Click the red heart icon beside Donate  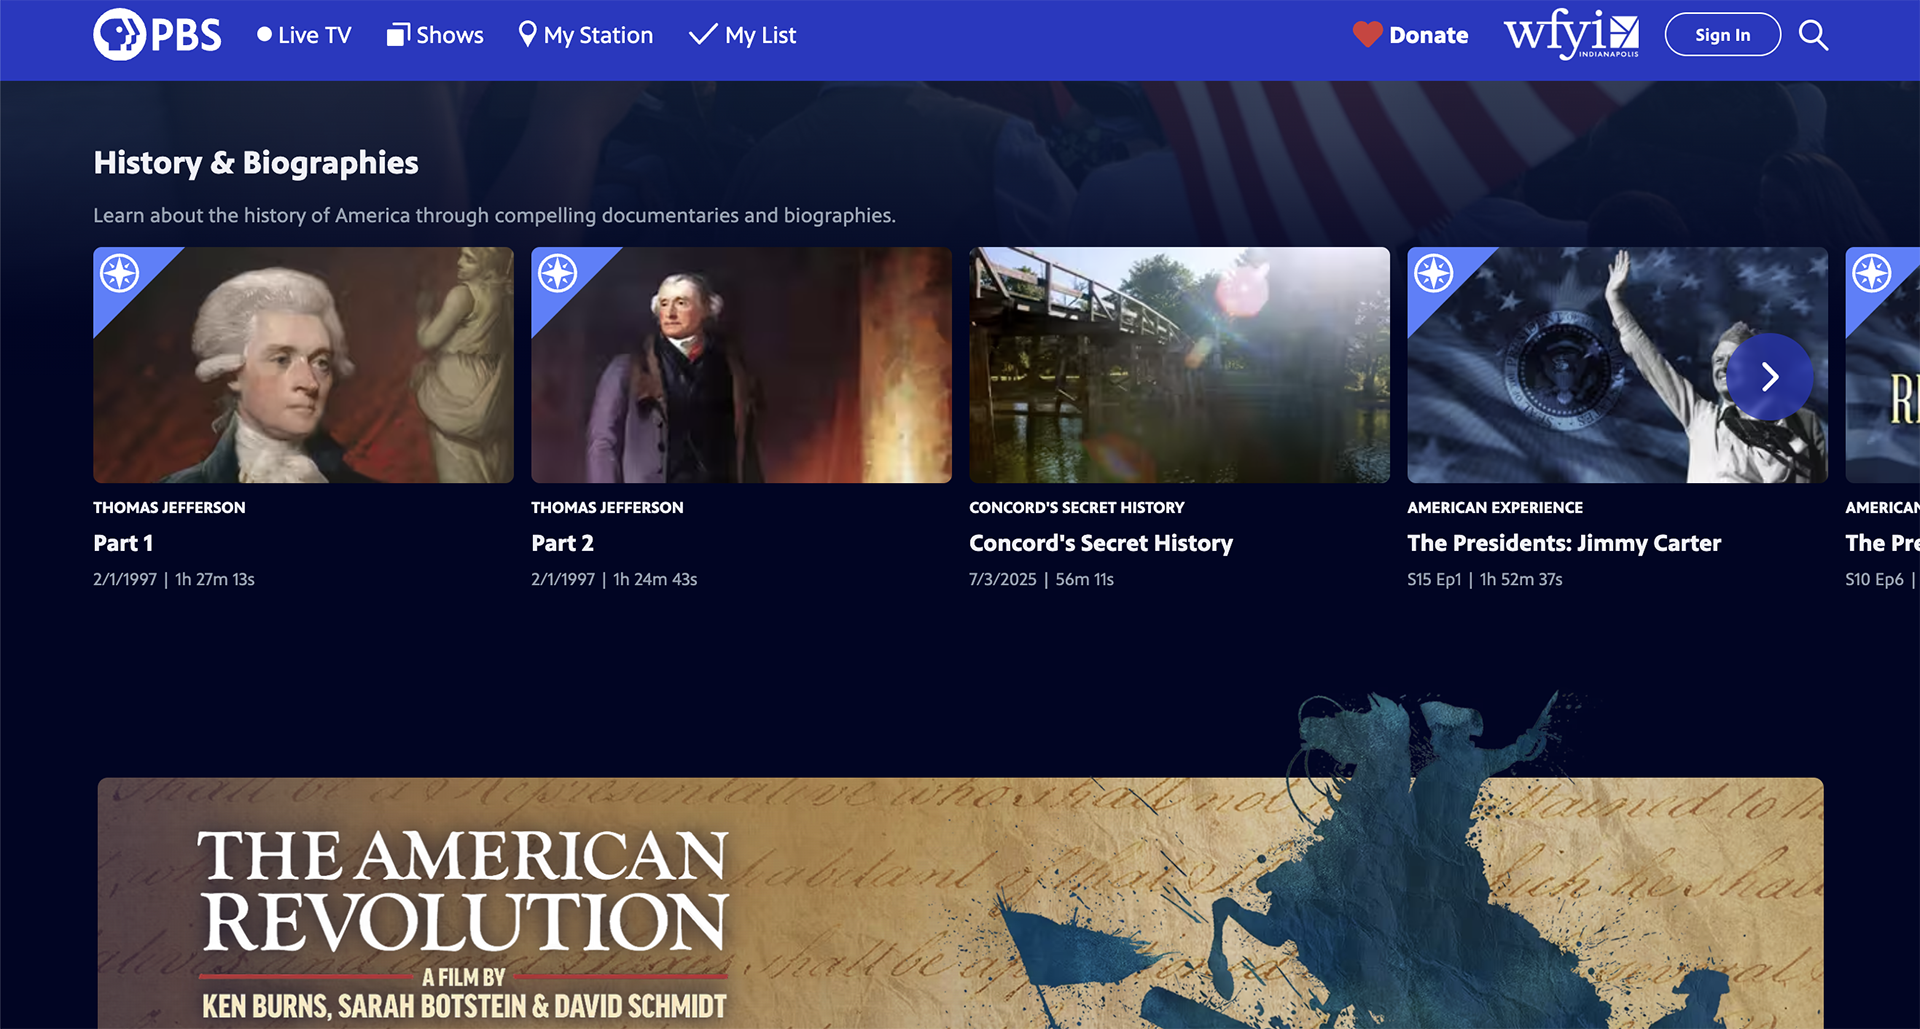tap(1366, 34)
